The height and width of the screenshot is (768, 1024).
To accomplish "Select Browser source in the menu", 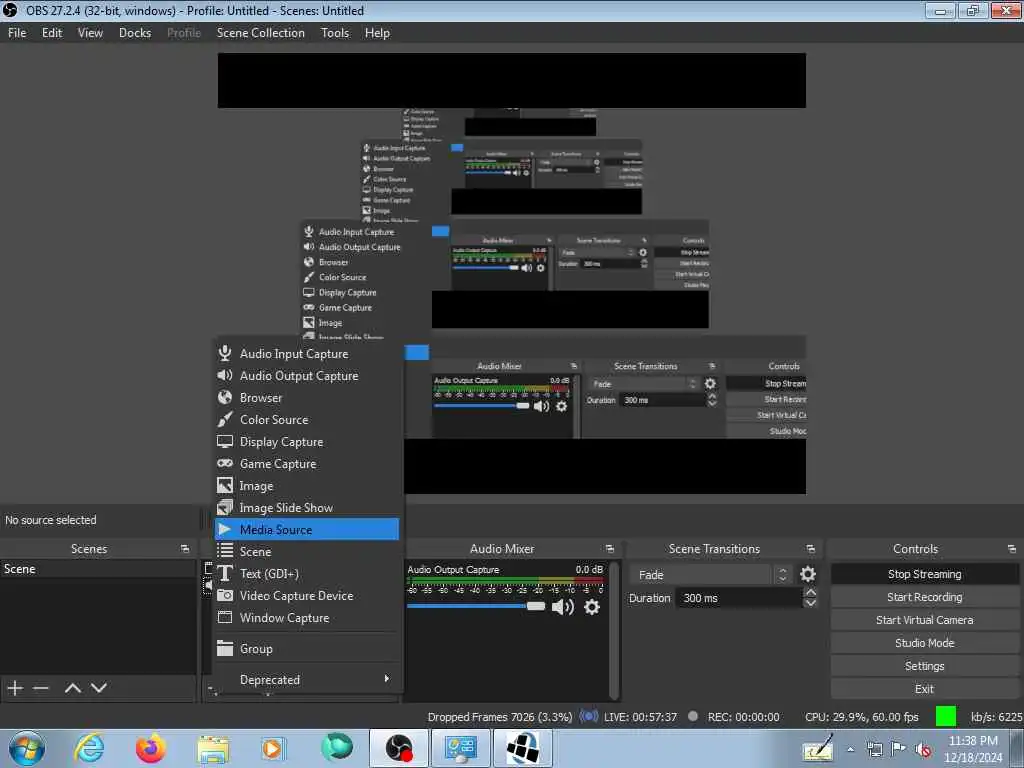I will point(307,398).
